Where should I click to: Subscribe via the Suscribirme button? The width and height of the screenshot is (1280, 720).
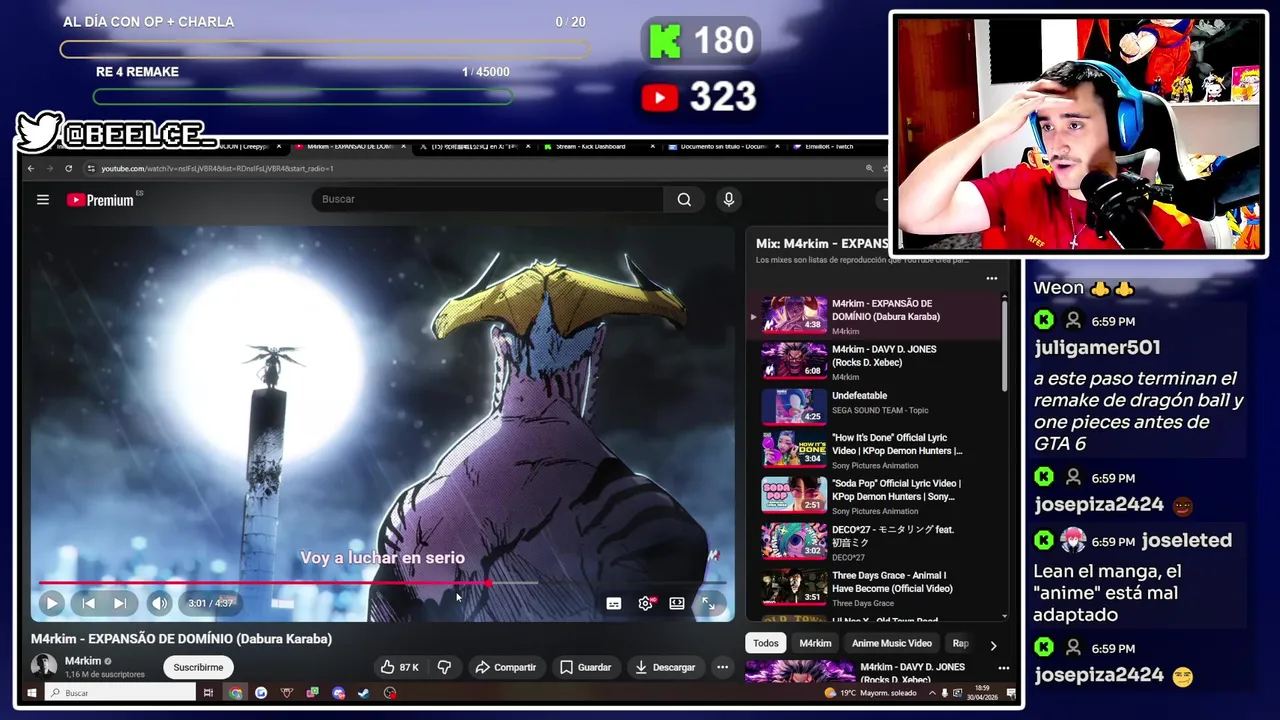pos(198,667)
